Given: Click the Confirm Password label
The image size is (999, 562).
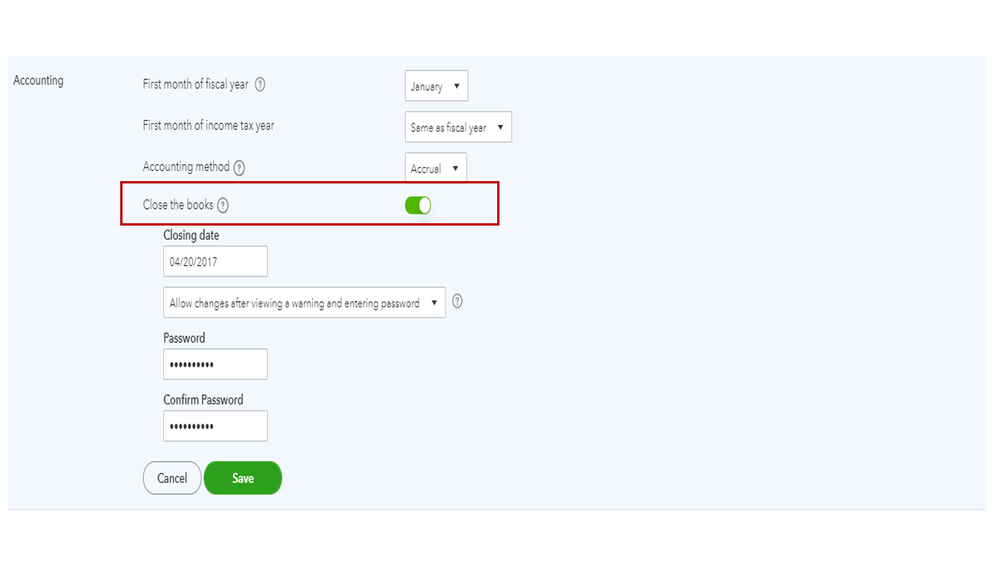Looking at the screenshot, I should pos(203,400).
